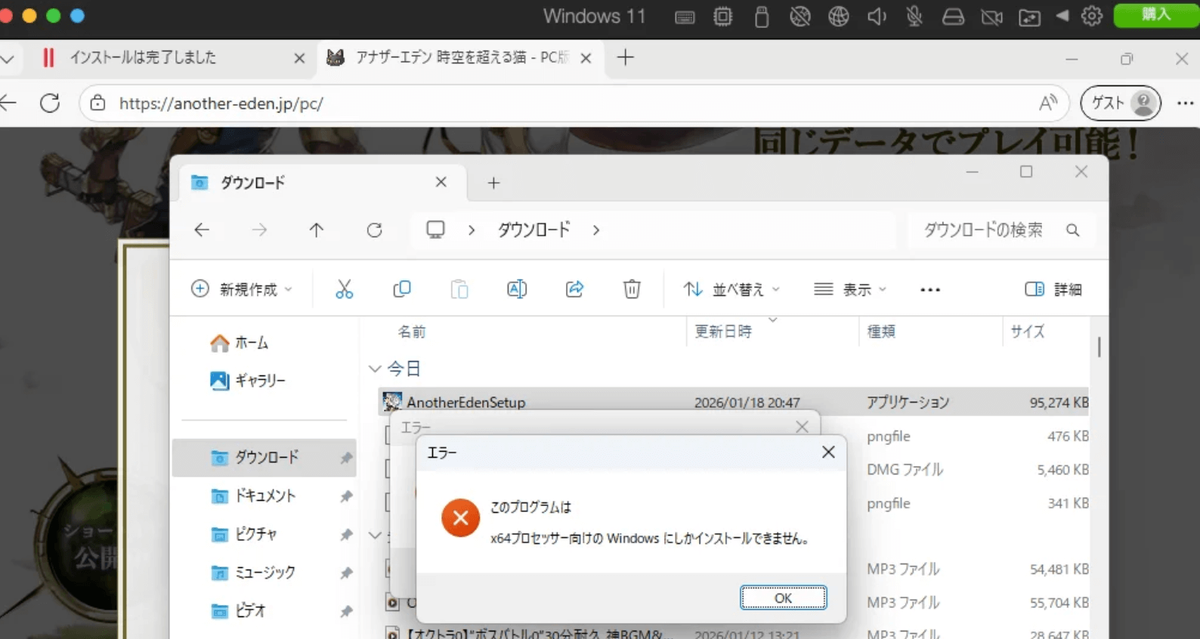Click the Explorer vertical scrollbar
The image size is (1200, 639).
[x=1099, y=346]
